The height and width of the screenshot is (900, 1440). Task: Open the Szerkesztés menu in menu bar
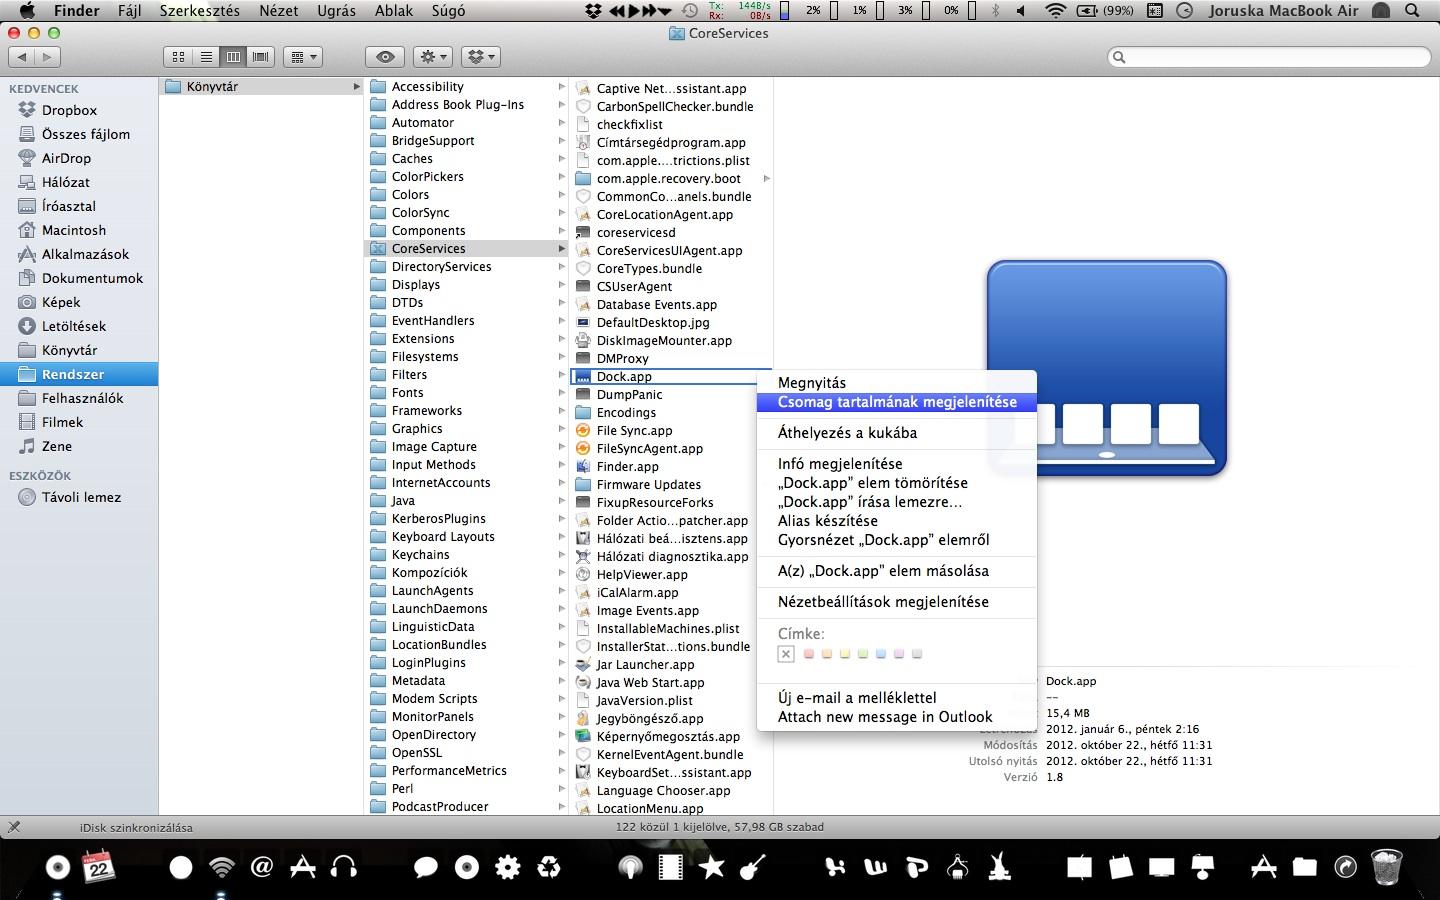coord(199,11)
